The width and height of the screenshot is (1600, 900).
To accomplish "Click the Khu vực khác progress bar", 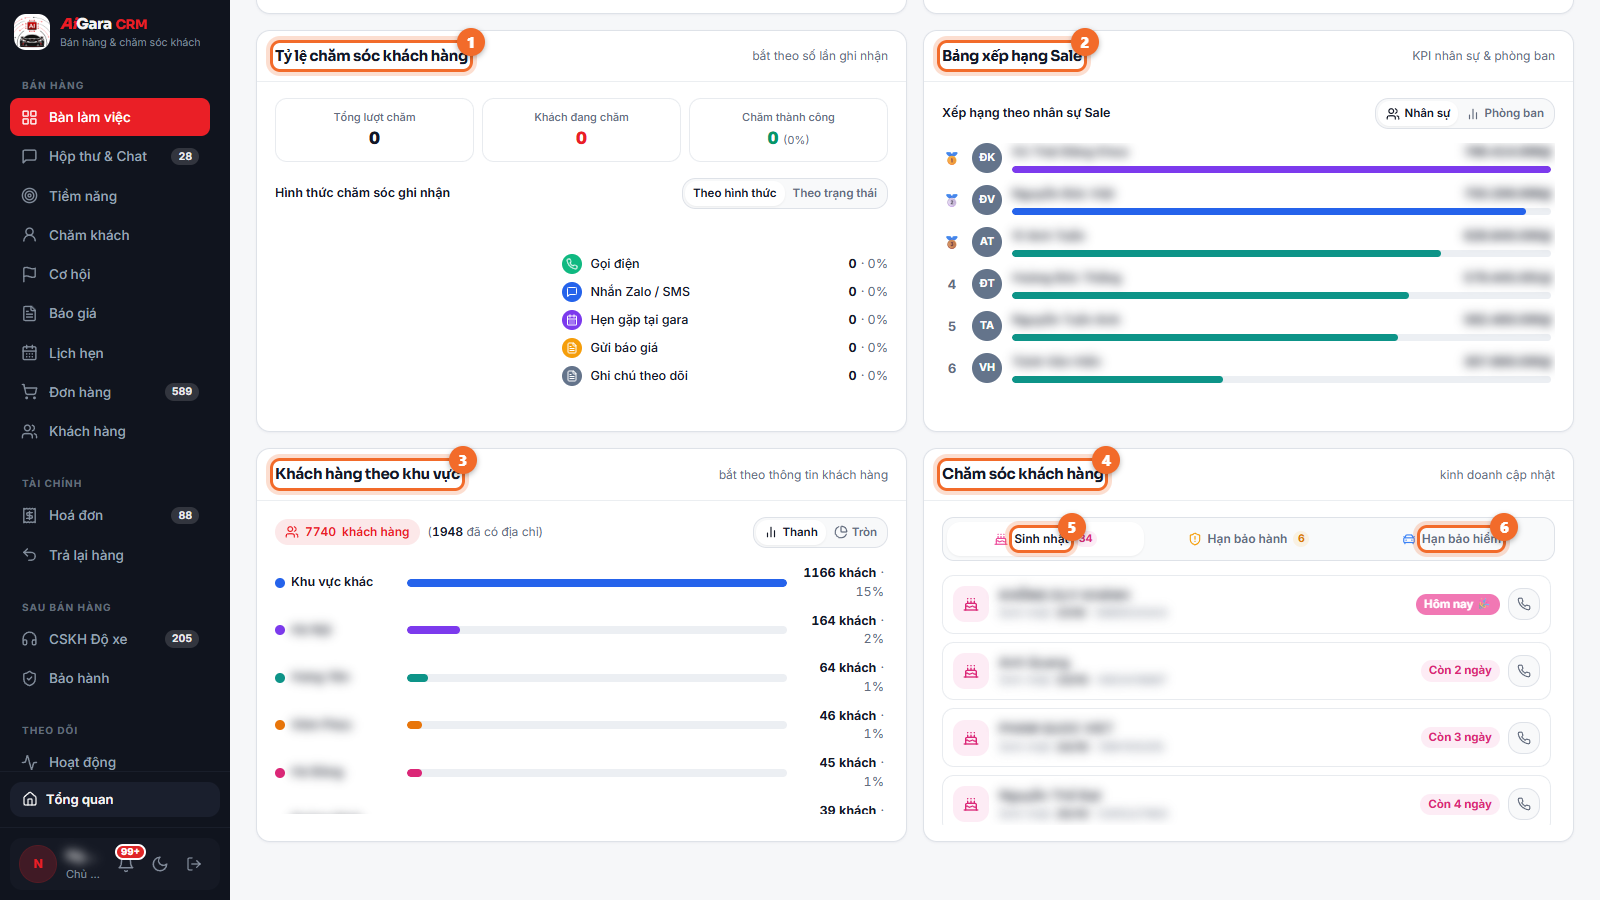I will click(x=597, y=583).
